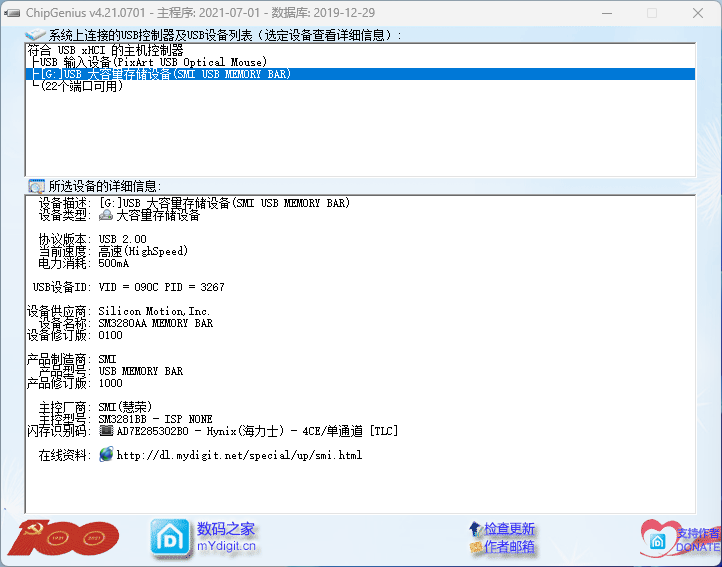
Task: Click the 支持作者 DONATE link text
Action: (x=698, y=540)
